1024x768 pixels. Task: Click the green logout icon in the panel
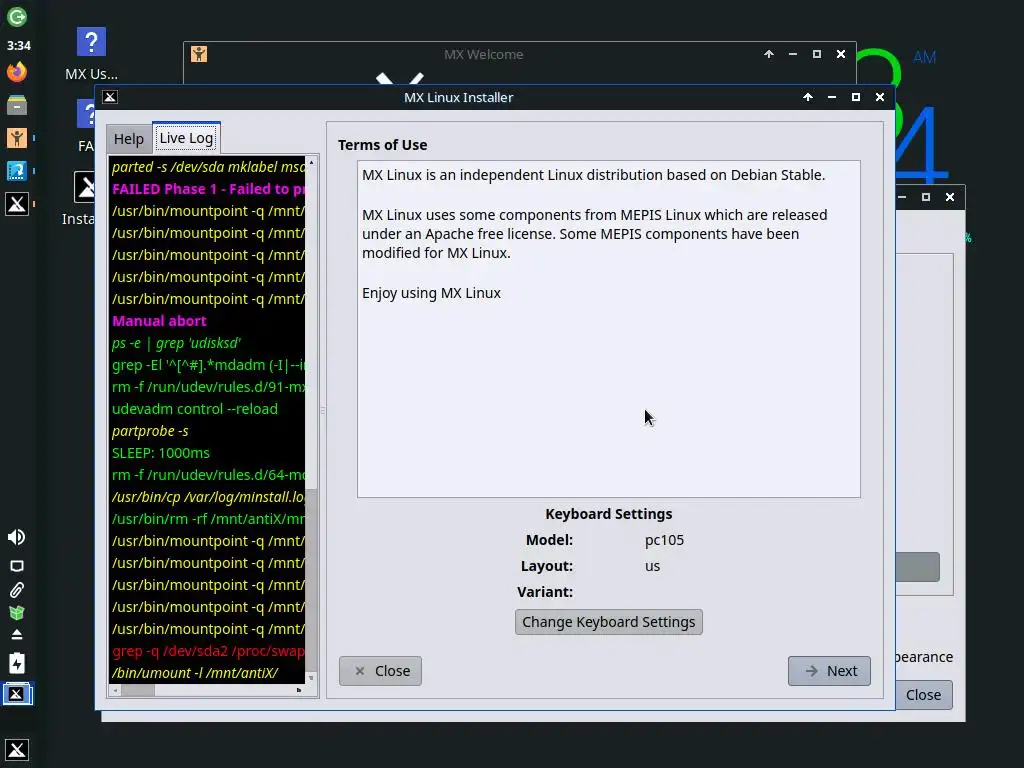coord(17,16)
